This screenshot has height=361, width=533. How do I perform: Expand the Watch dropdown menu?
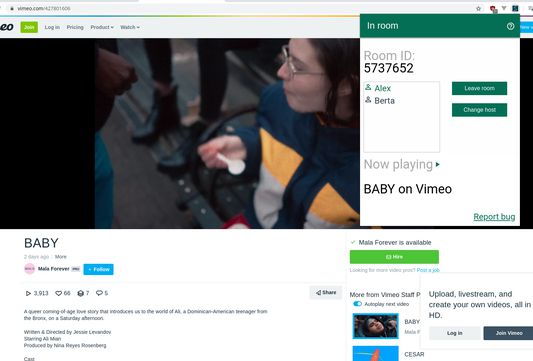point(130,27)
